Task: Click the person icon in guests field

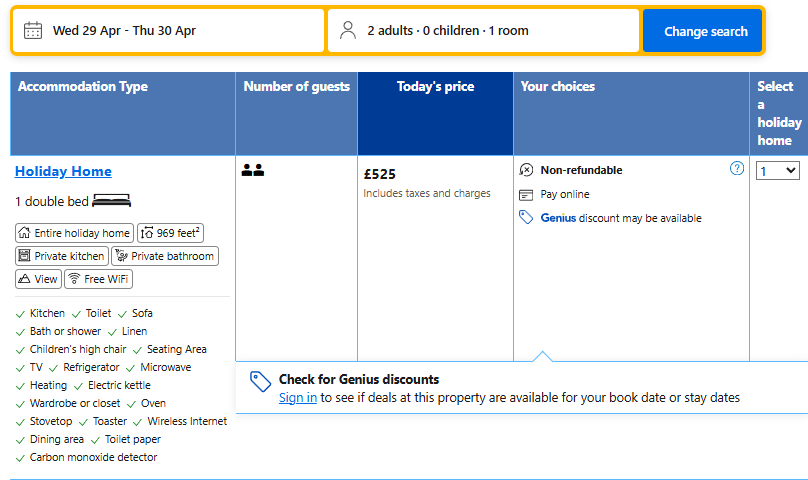Action: 347,30
